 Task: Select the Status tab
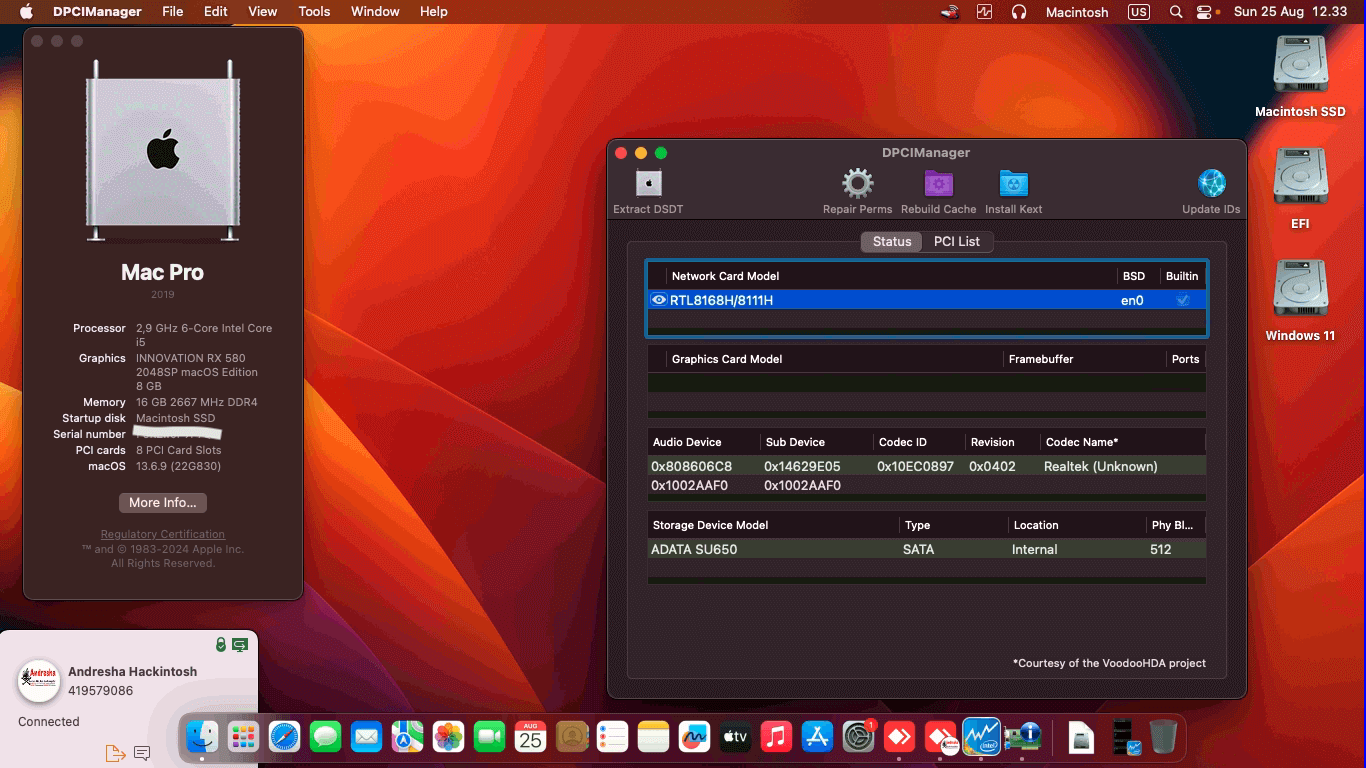point(892,241)
